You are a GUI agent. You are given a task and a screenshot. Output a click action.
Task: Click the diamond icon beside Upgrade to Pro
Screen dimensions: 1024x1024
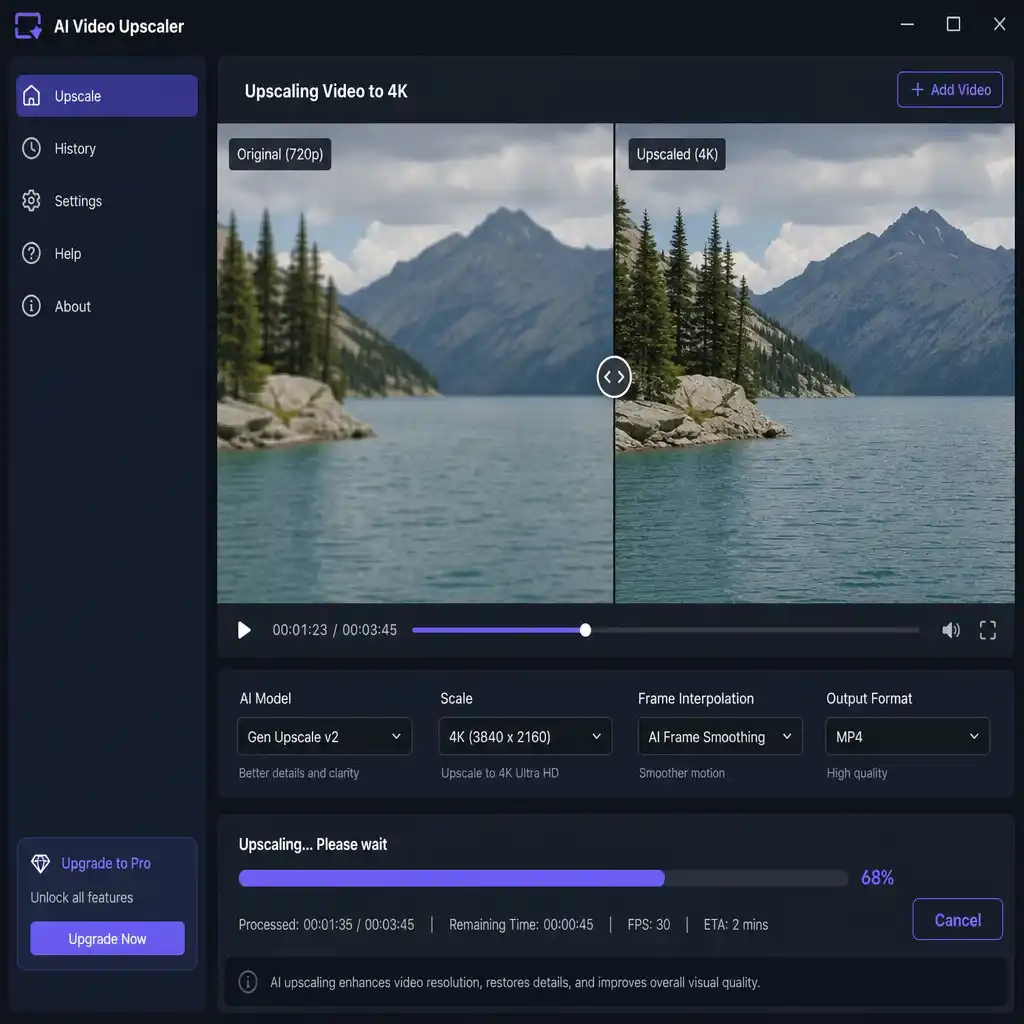tap(40, 863)
